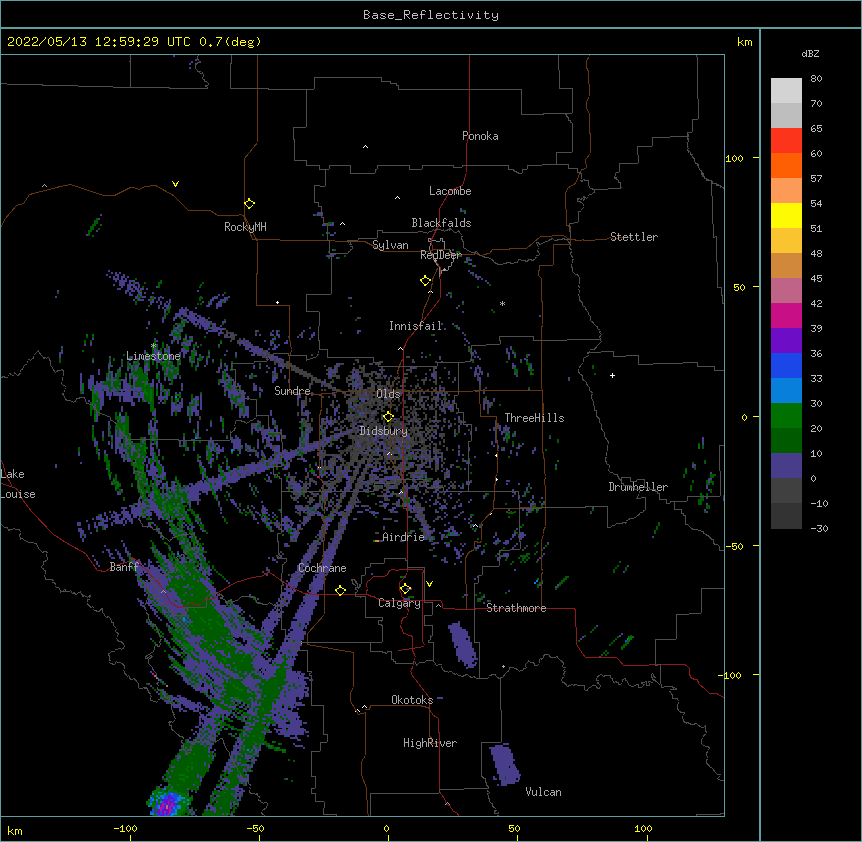Select the orange 60-57 dBZ legend band
The height and width of the screenshot is (842, 862).
[x=786, y=165]
